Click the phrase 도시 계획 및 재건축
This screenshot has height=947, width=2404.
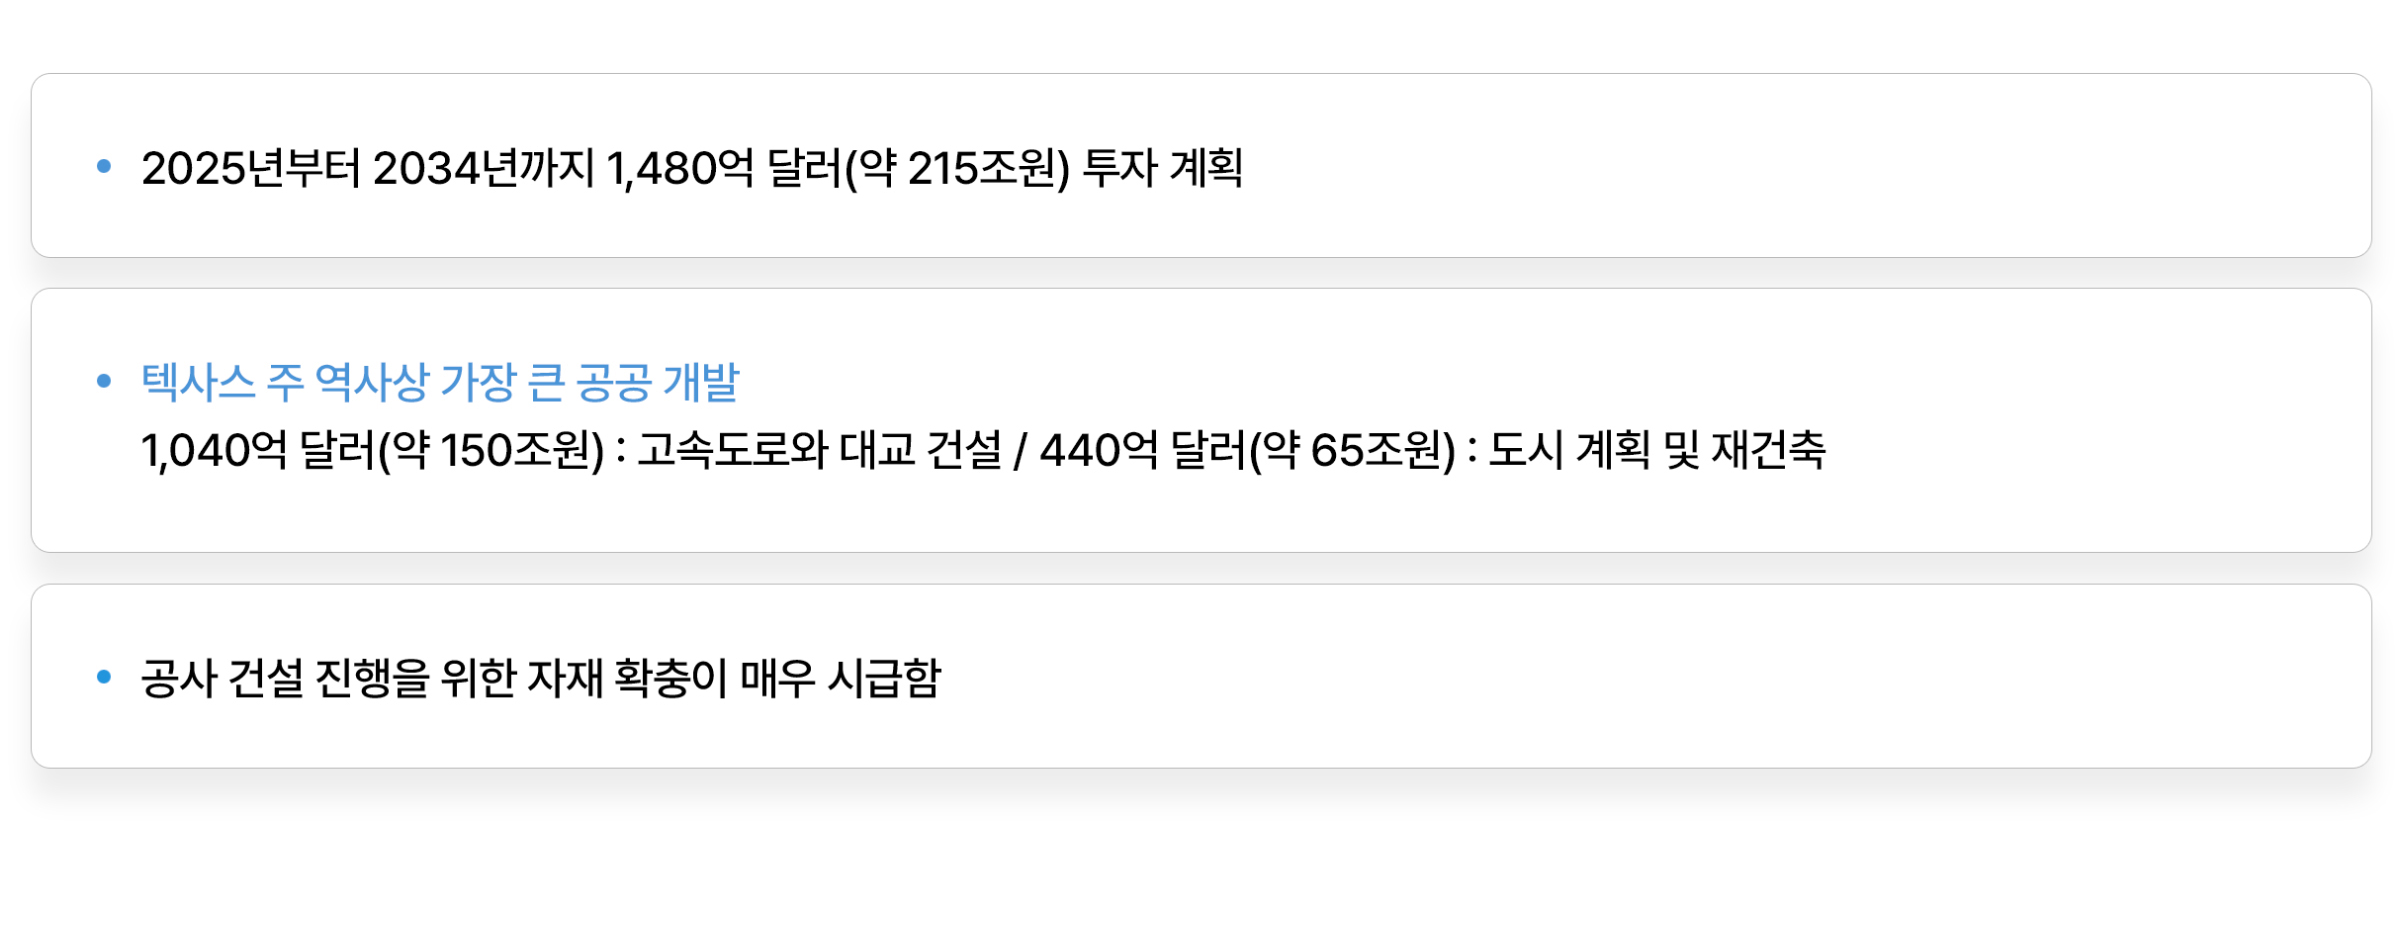(1657, 451)
